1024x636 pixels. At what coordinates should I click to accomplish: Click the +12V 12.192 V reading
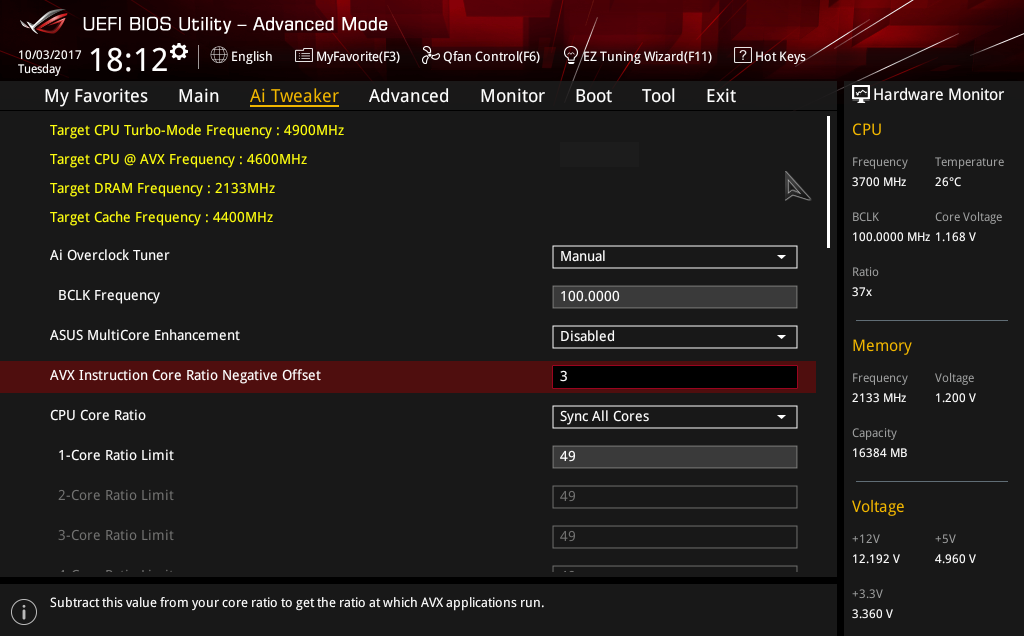pyautogui.click(x=876, y=559)
